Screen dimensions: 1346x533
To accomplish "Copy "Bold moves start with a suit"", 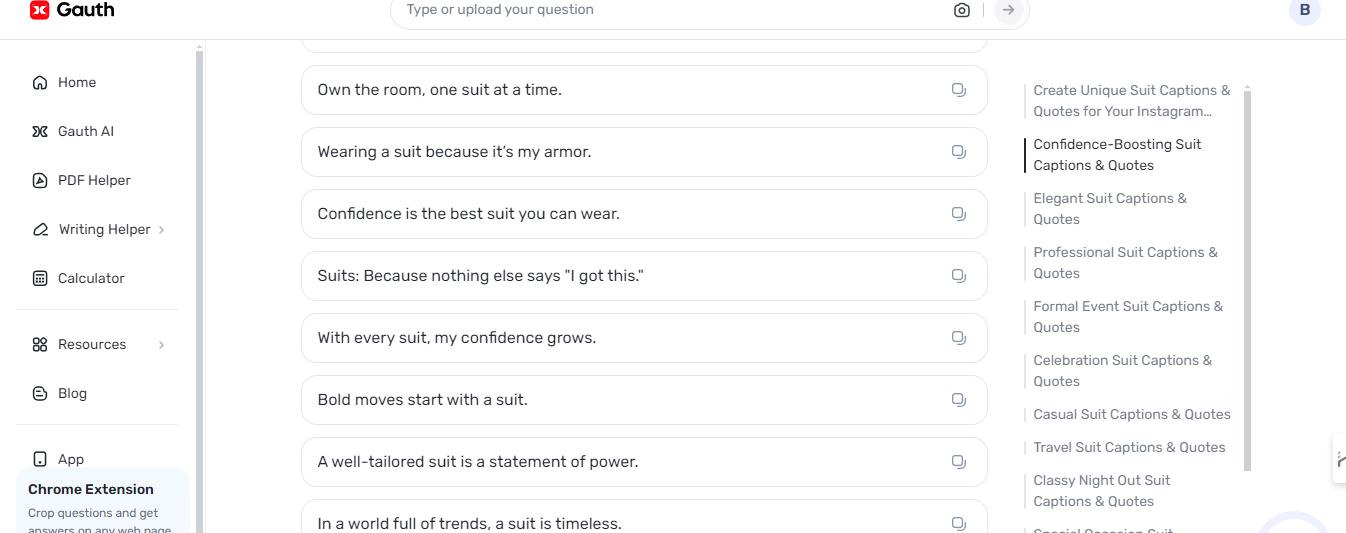I will point(958,400).
